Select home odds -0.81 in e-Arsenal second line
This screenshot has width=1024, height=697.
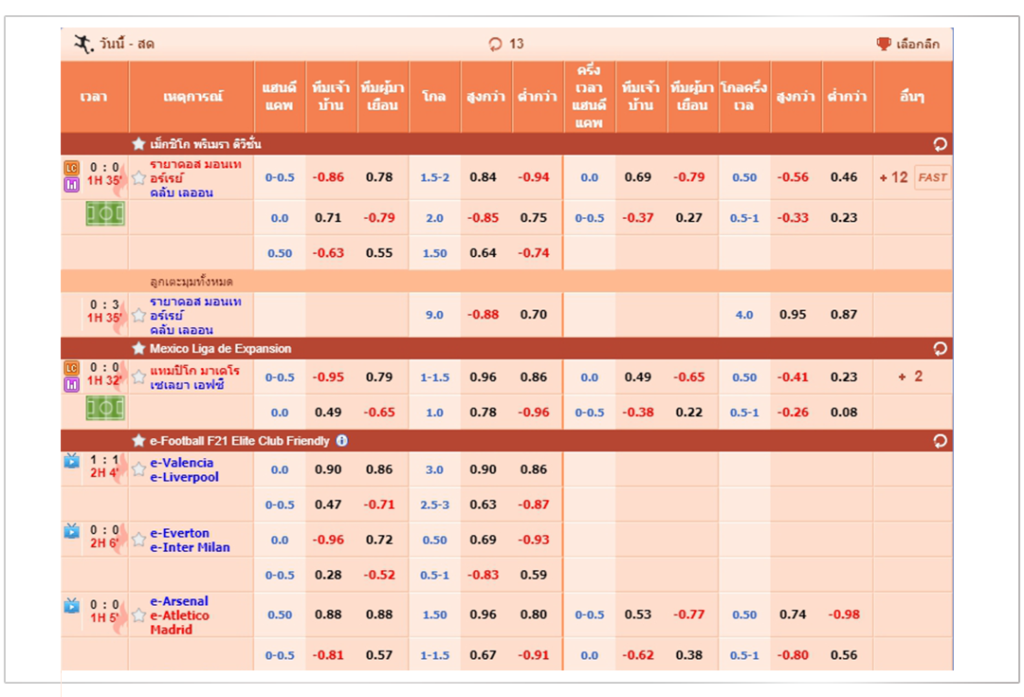pyautogui.click(x=328, y=655)
